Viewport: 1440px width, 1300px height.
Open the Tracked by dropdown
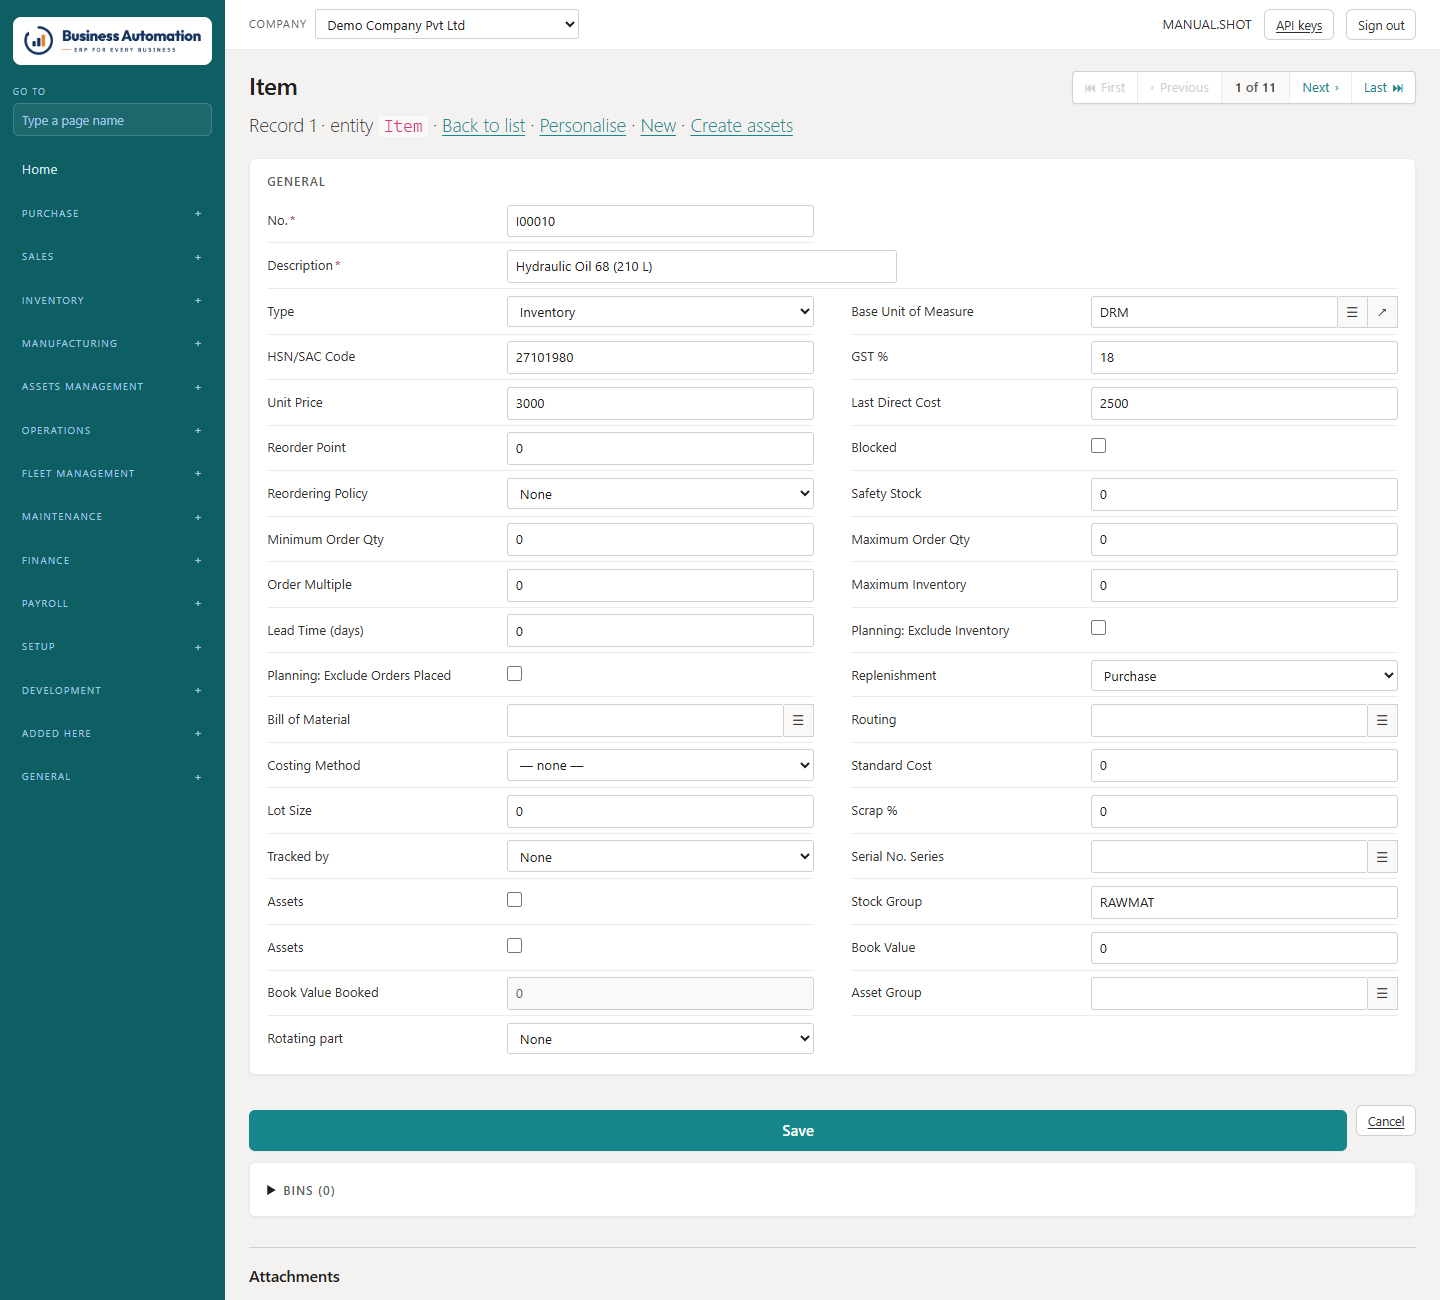point(660,857)
